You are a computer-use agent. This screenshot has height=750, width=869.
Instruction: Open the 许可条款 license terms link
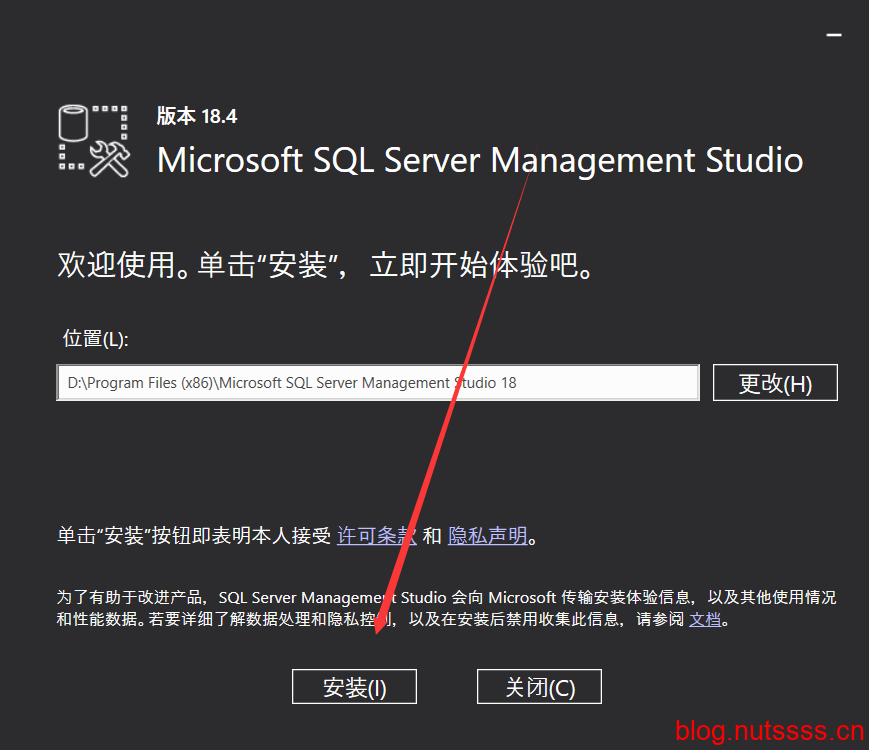(x=377, y=535)
